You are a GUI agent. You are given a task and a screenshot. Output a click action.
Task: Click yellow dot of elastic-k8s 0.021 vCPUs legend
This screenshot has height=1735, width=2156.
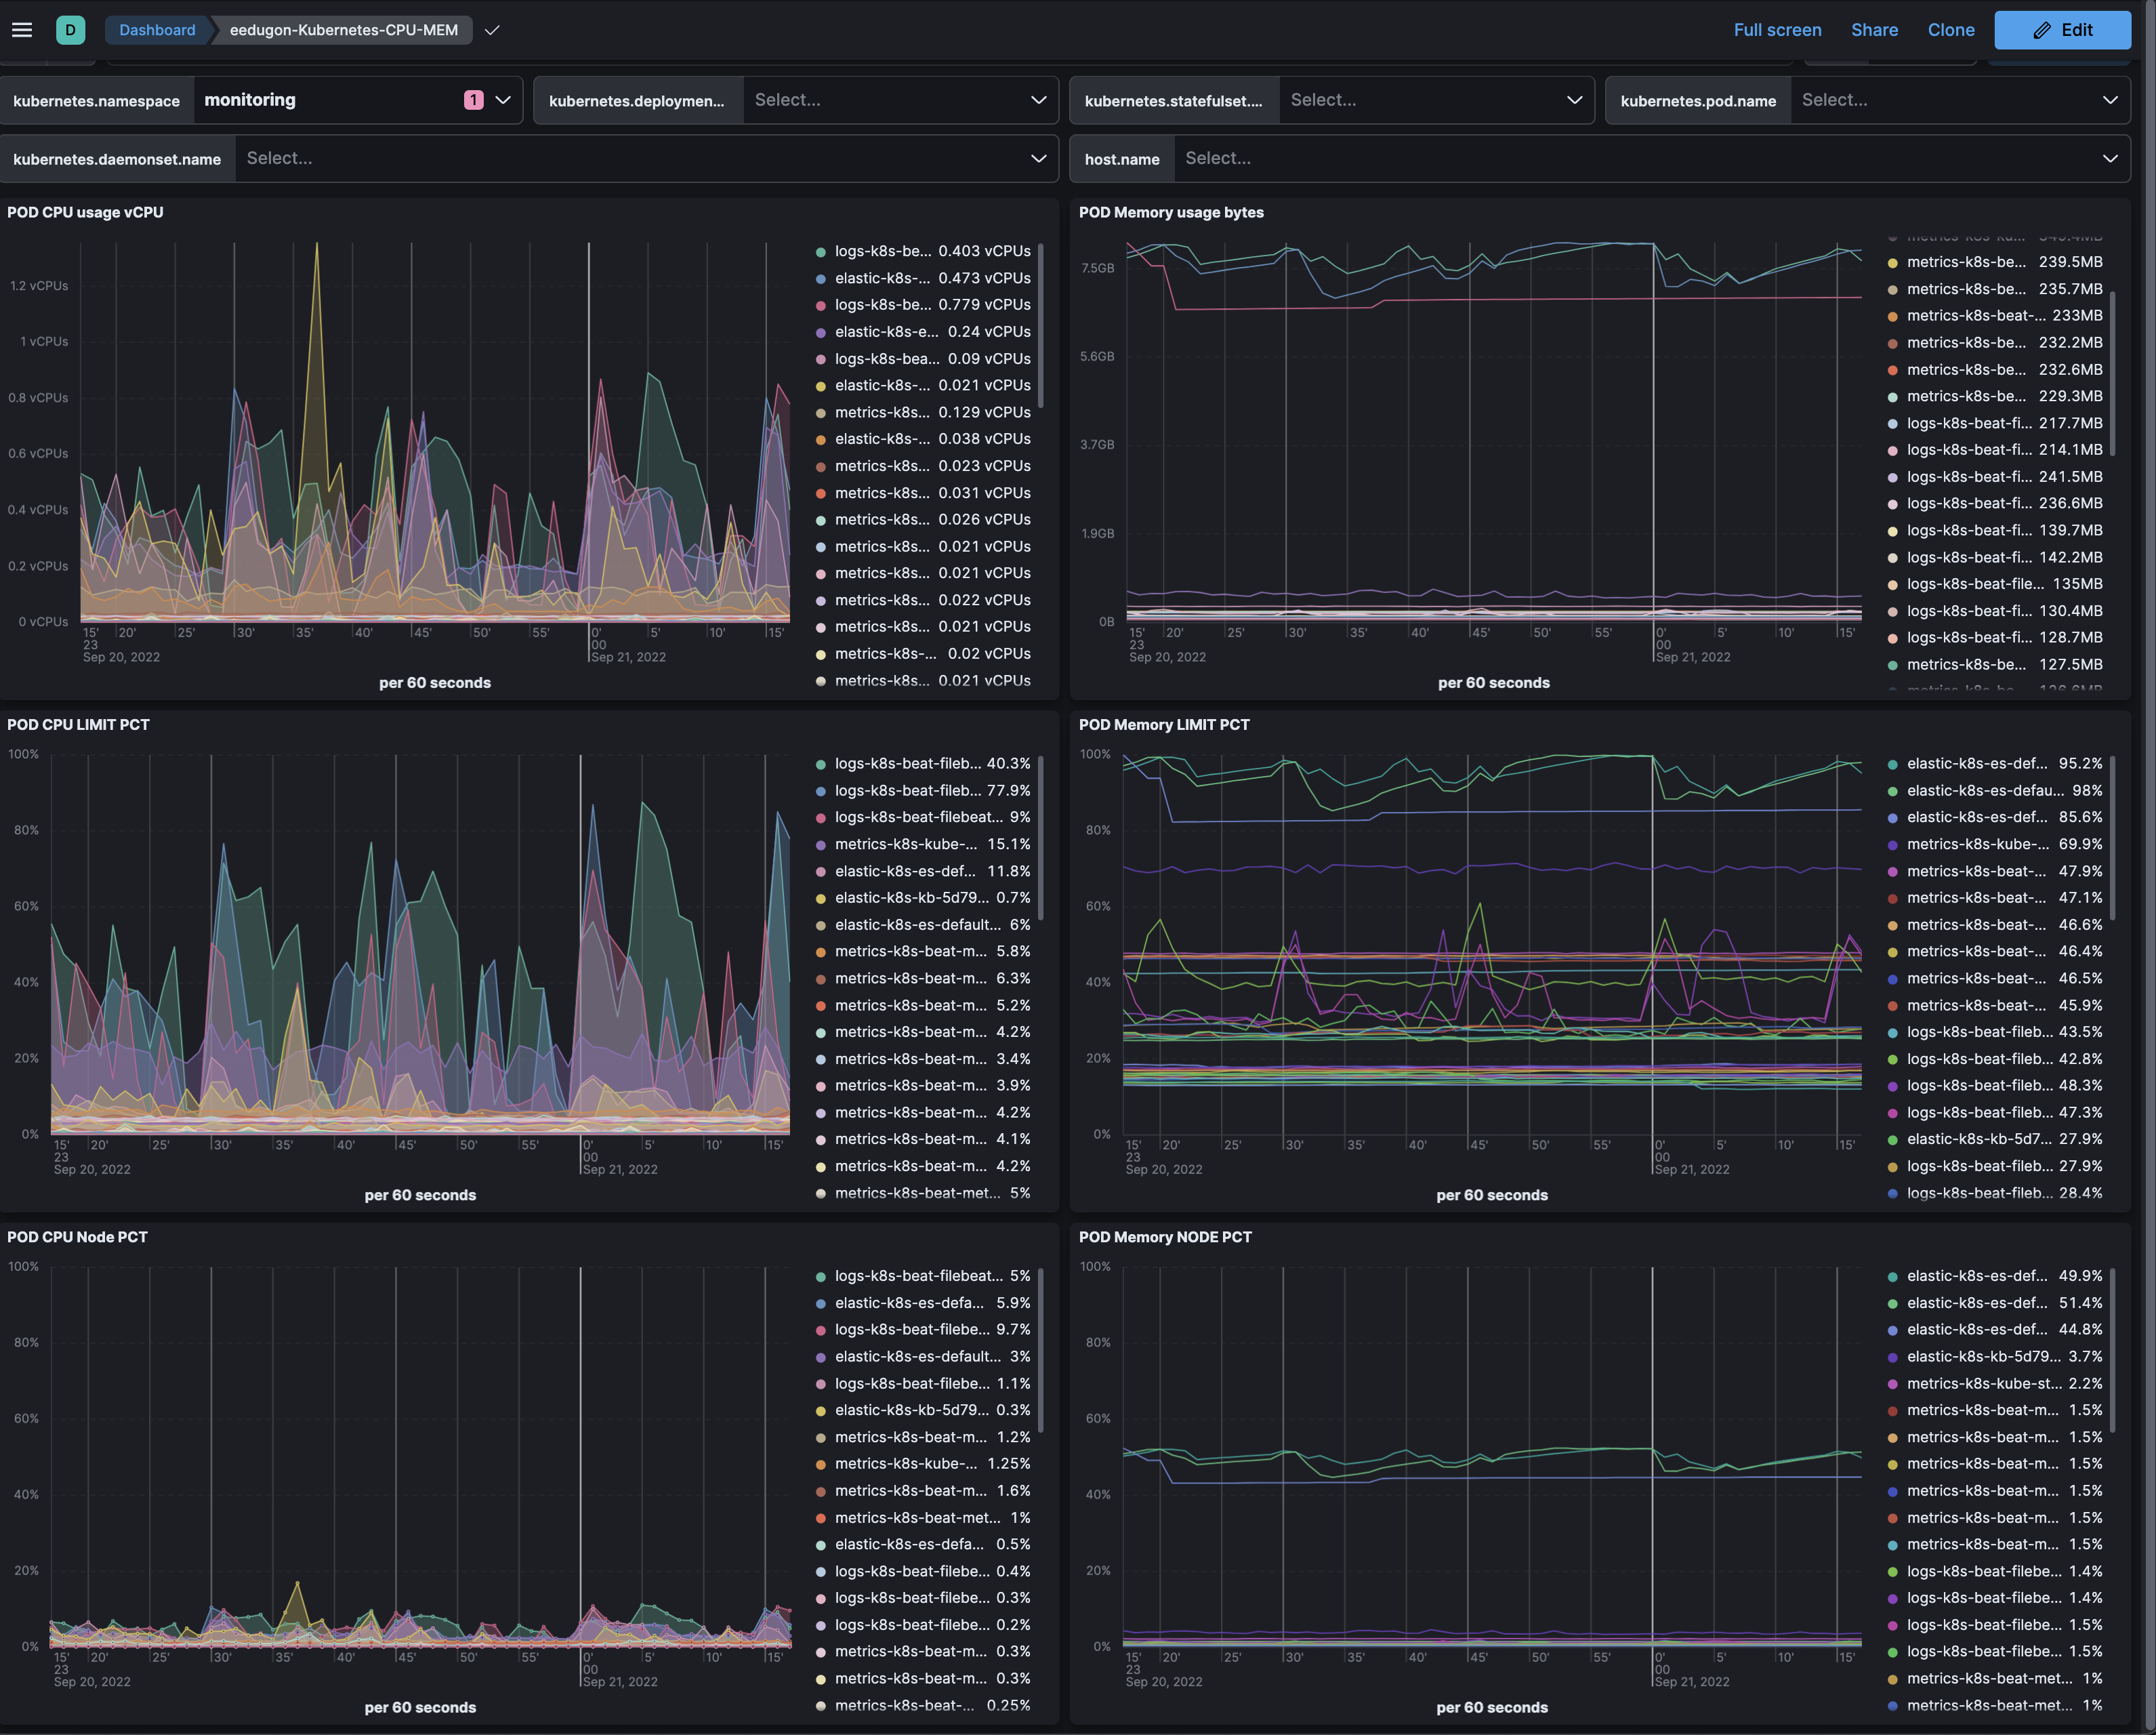point(821,386)
